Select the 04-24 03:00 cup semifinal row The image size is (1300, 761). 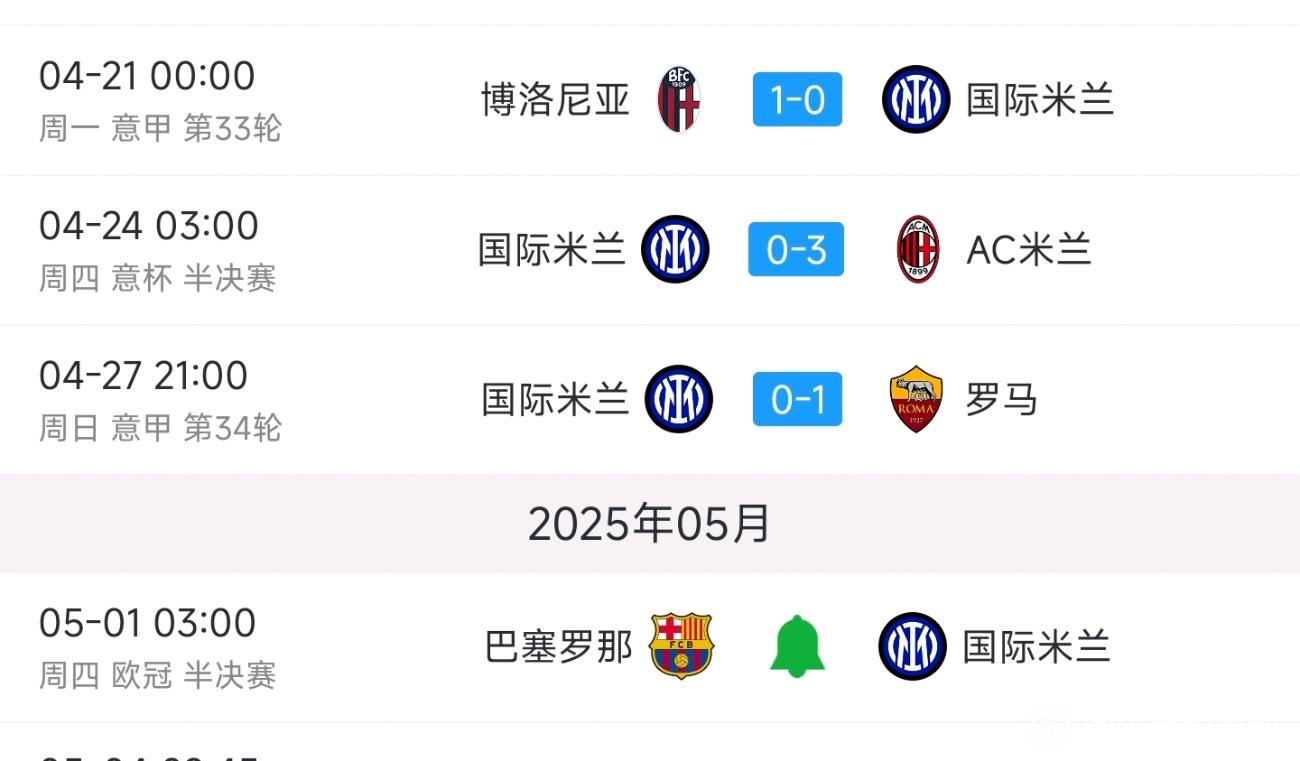tap(650, 250)
